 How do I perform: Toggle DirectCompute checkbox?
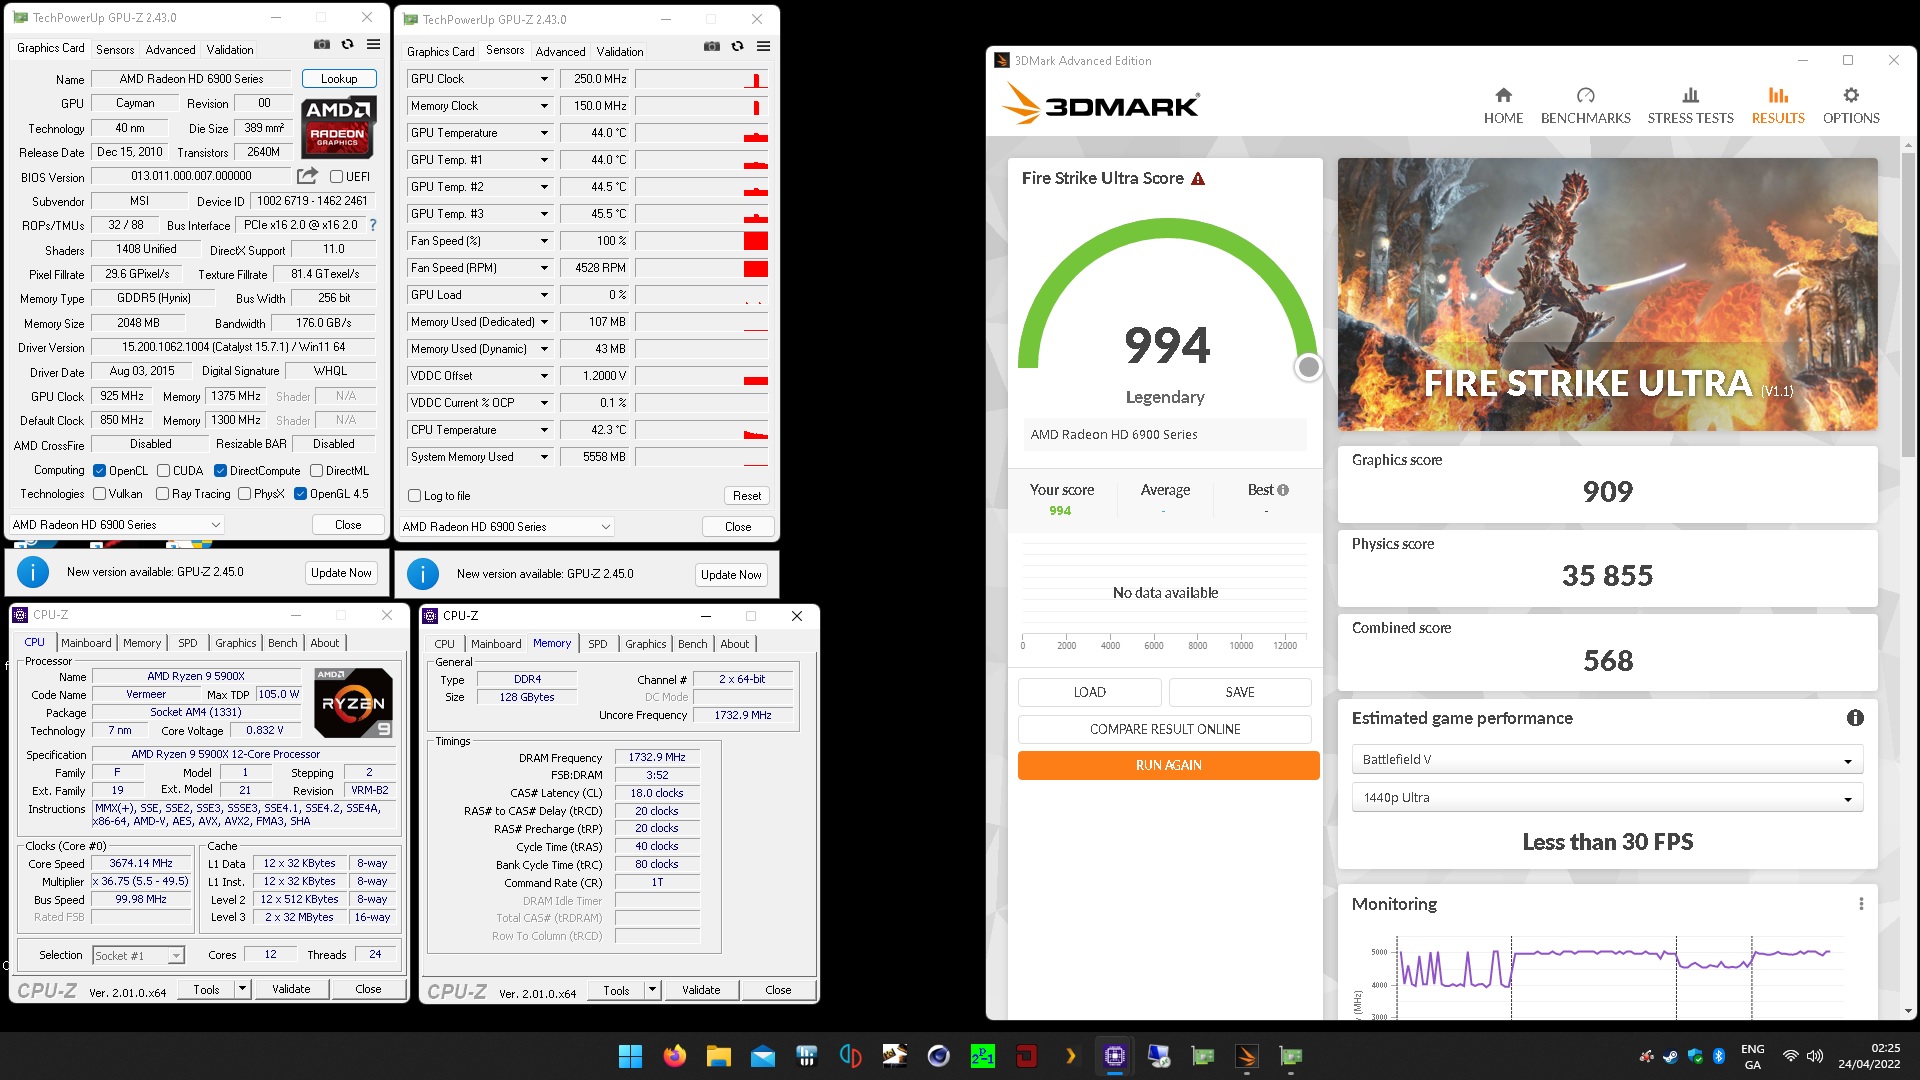221,471
